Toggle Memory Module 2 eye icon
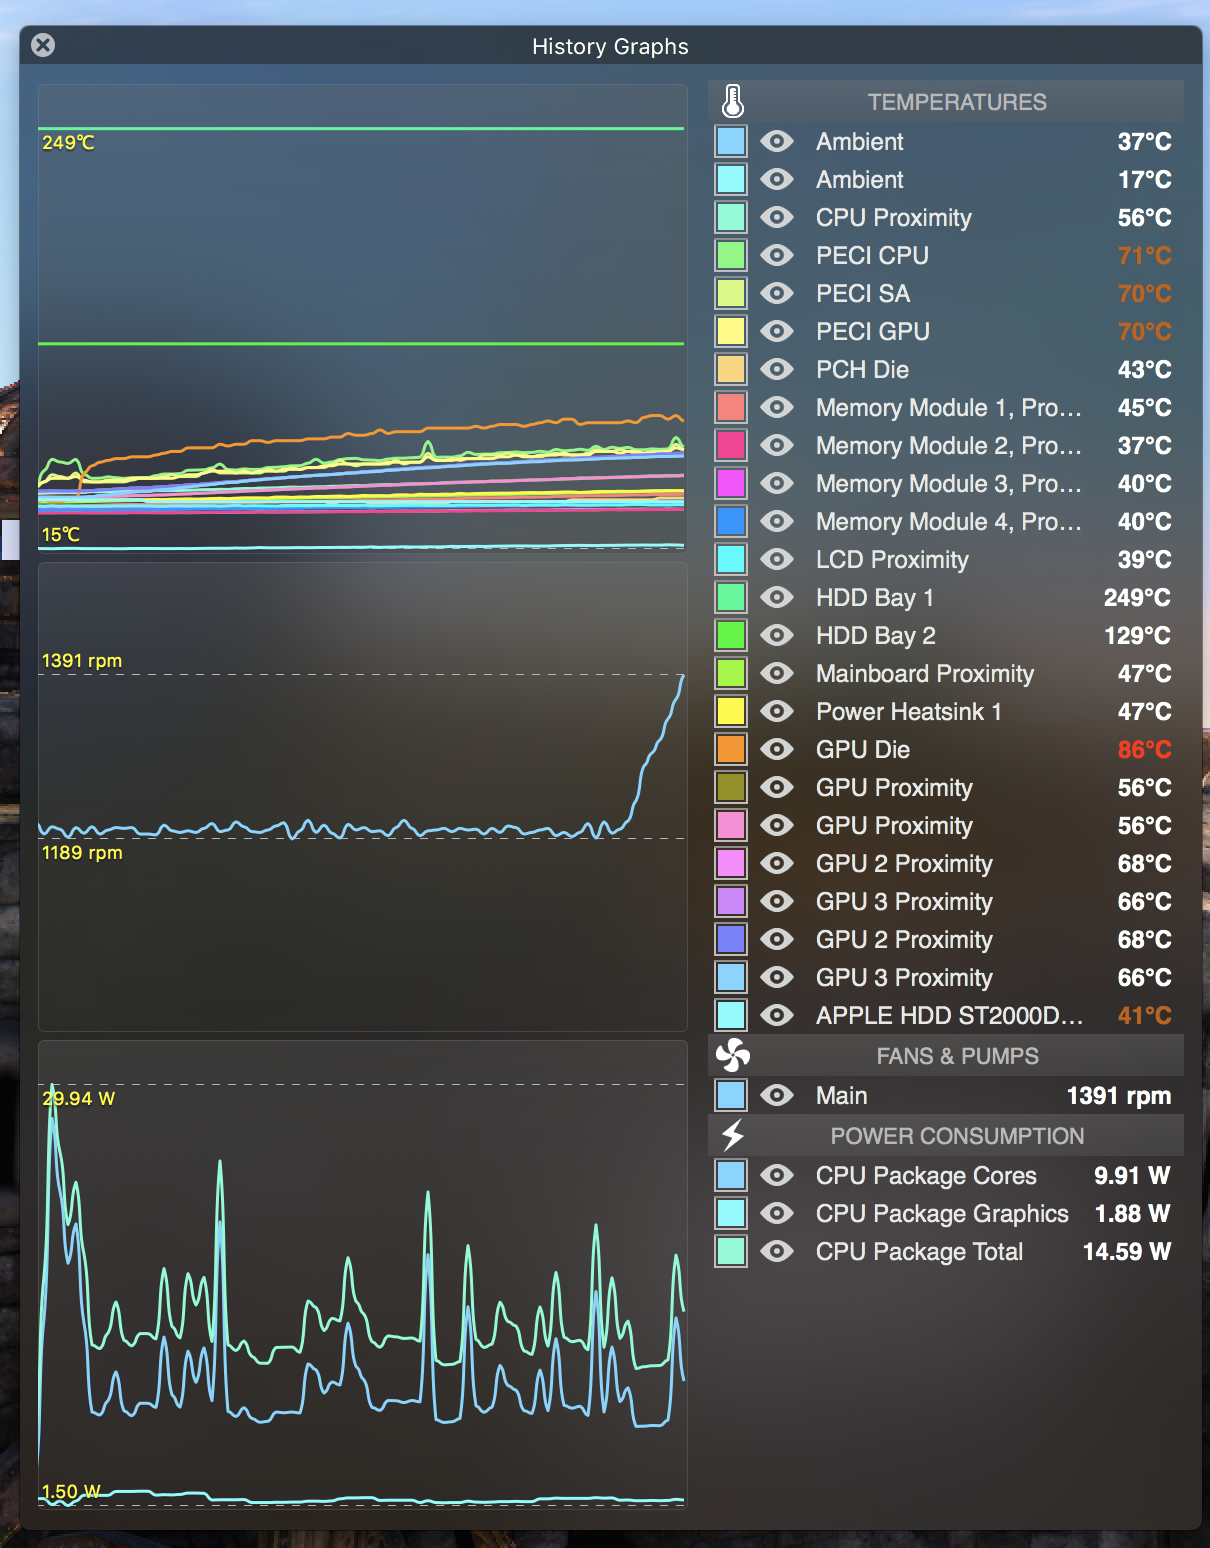Image resolution: width=1210 pixels, height=1548 pixels. [777, 445]
